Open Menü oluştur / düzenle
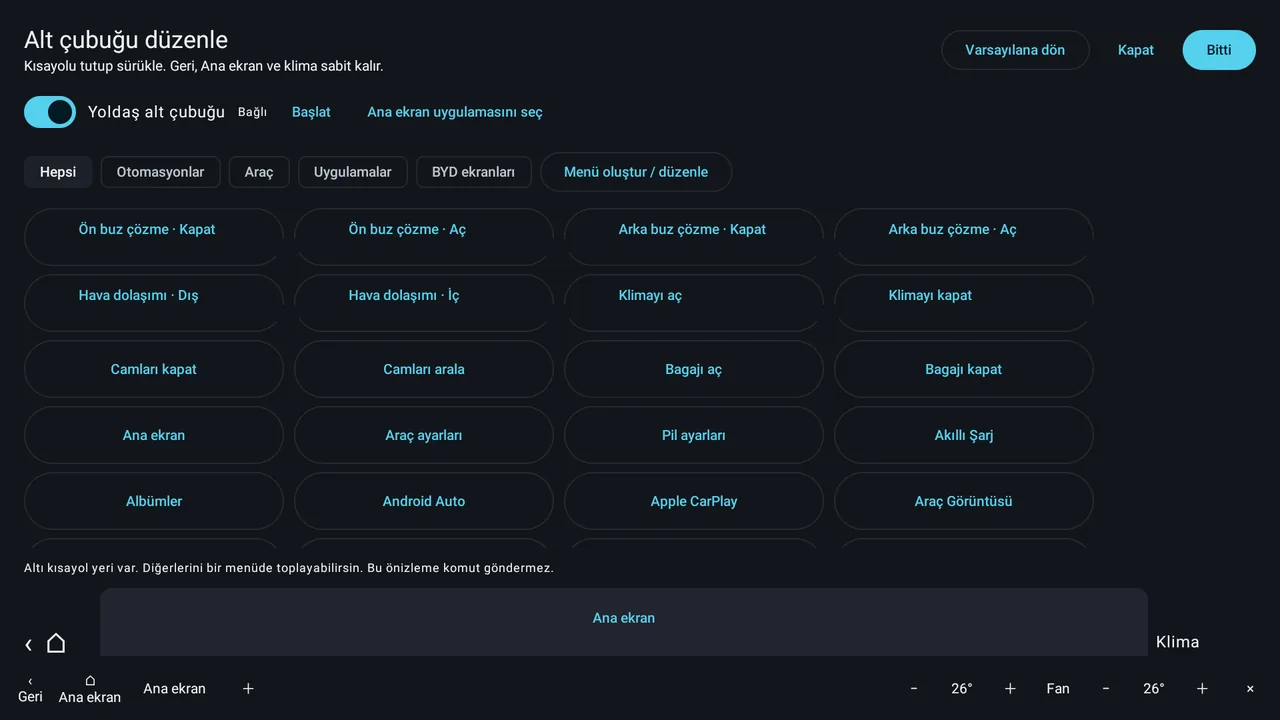The width and height of the screenshot is (1280, 720). pyautogui.click(x=636, y=172)
